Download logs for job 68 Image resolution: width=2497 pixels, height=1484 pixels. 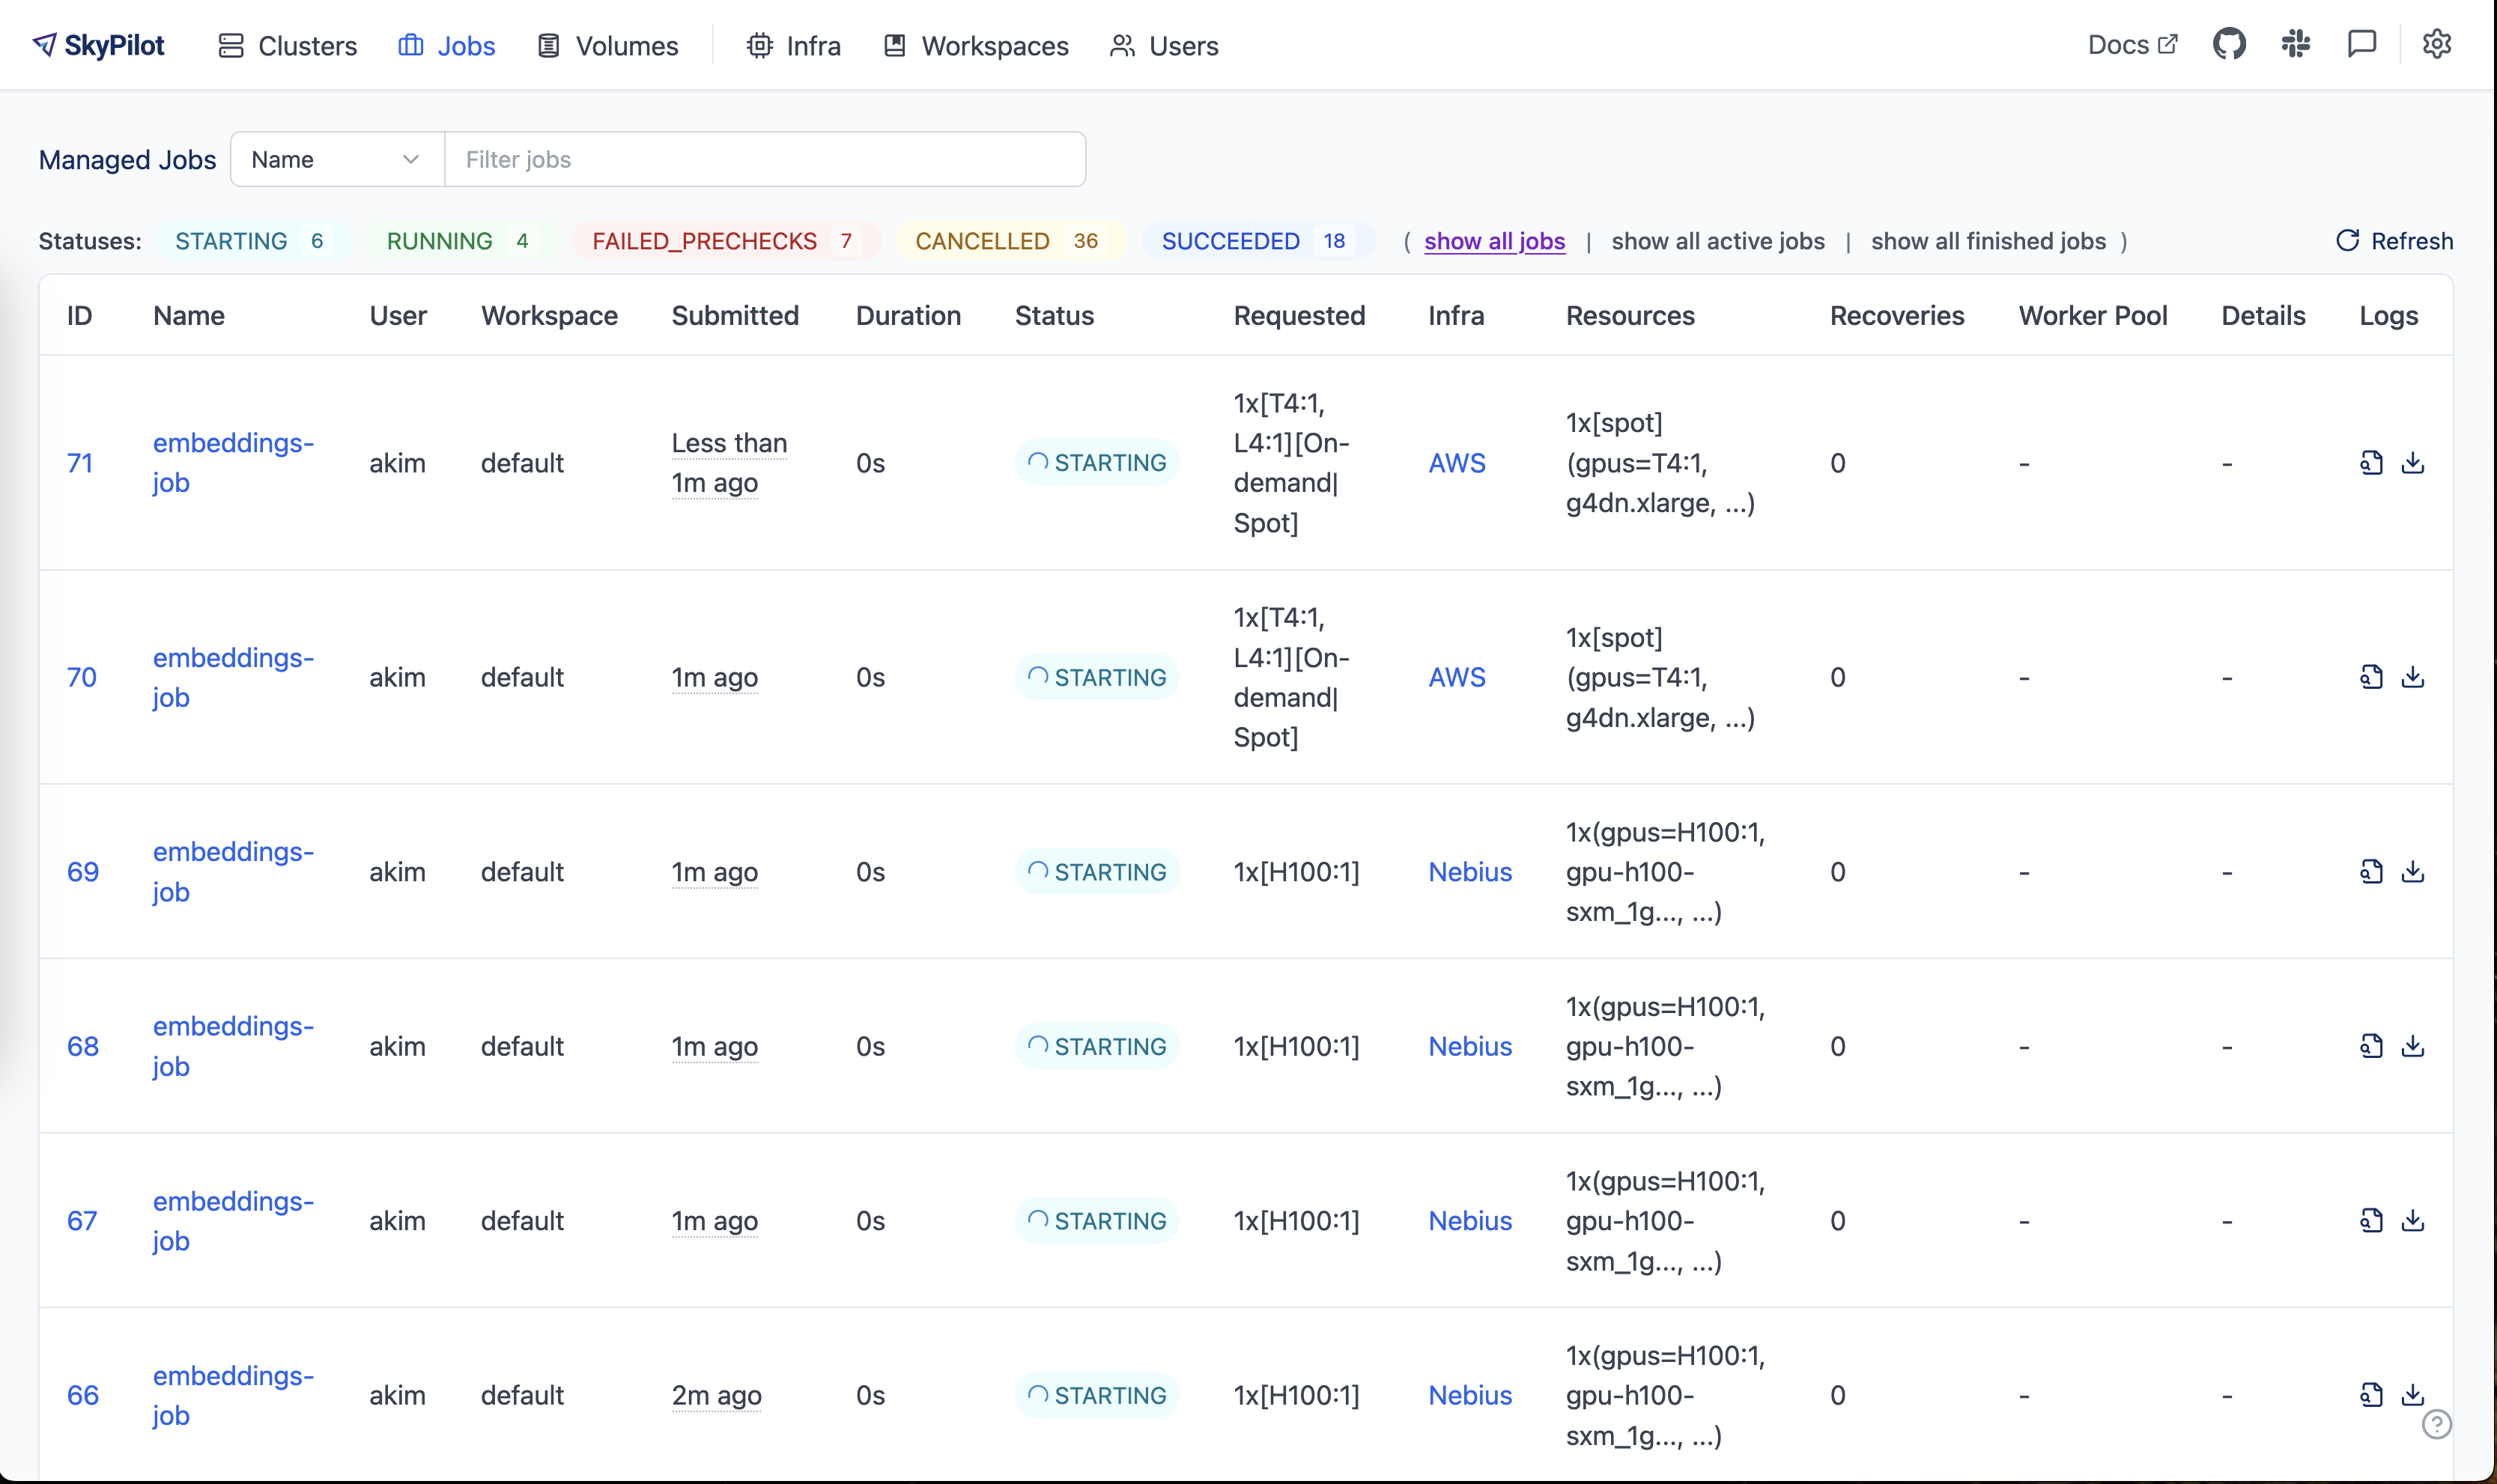[x=2412, y=1046]
